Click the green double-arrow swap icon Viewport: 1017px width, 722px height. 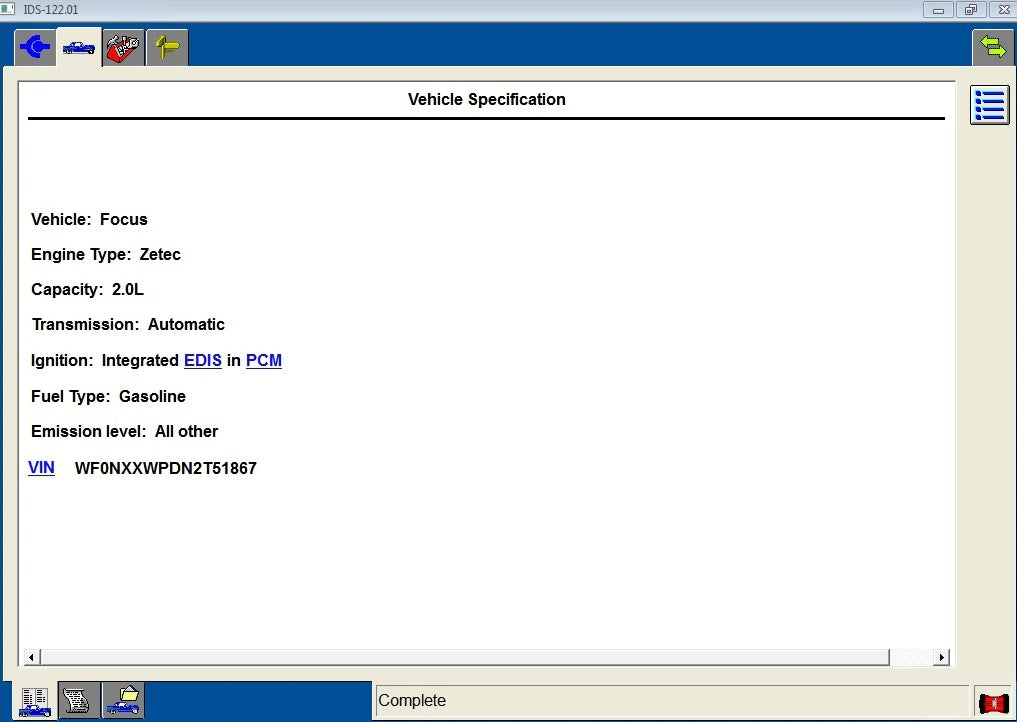(993, 47)
